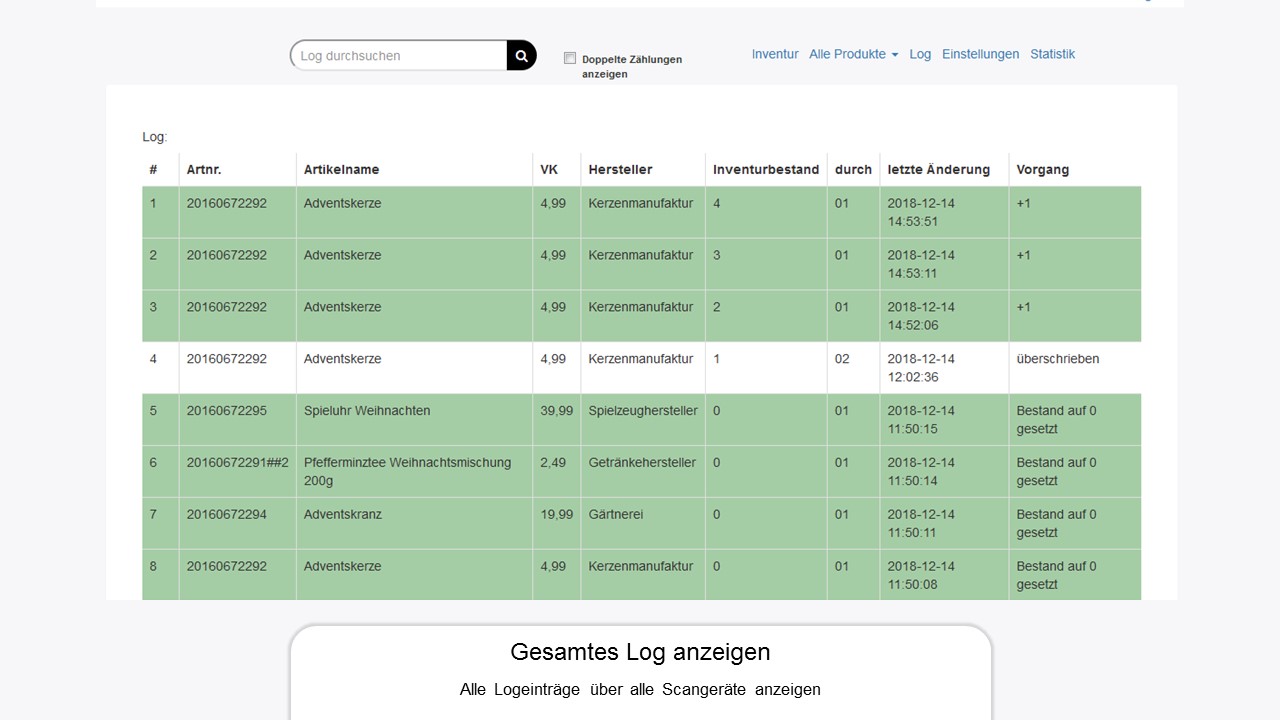Screen dimensions: 1280x720
Task: Click the magnifier search button
Action: click(521, 56)
